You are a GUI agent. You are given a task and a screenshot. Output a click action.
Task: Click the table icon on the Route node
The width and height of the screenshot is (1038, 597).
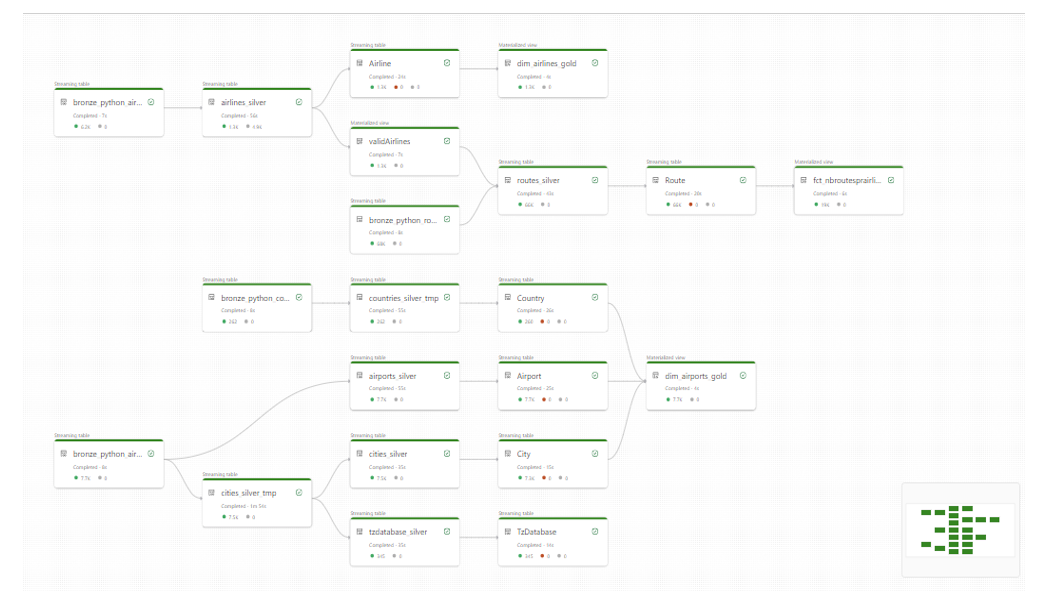[x=655, y=180]
